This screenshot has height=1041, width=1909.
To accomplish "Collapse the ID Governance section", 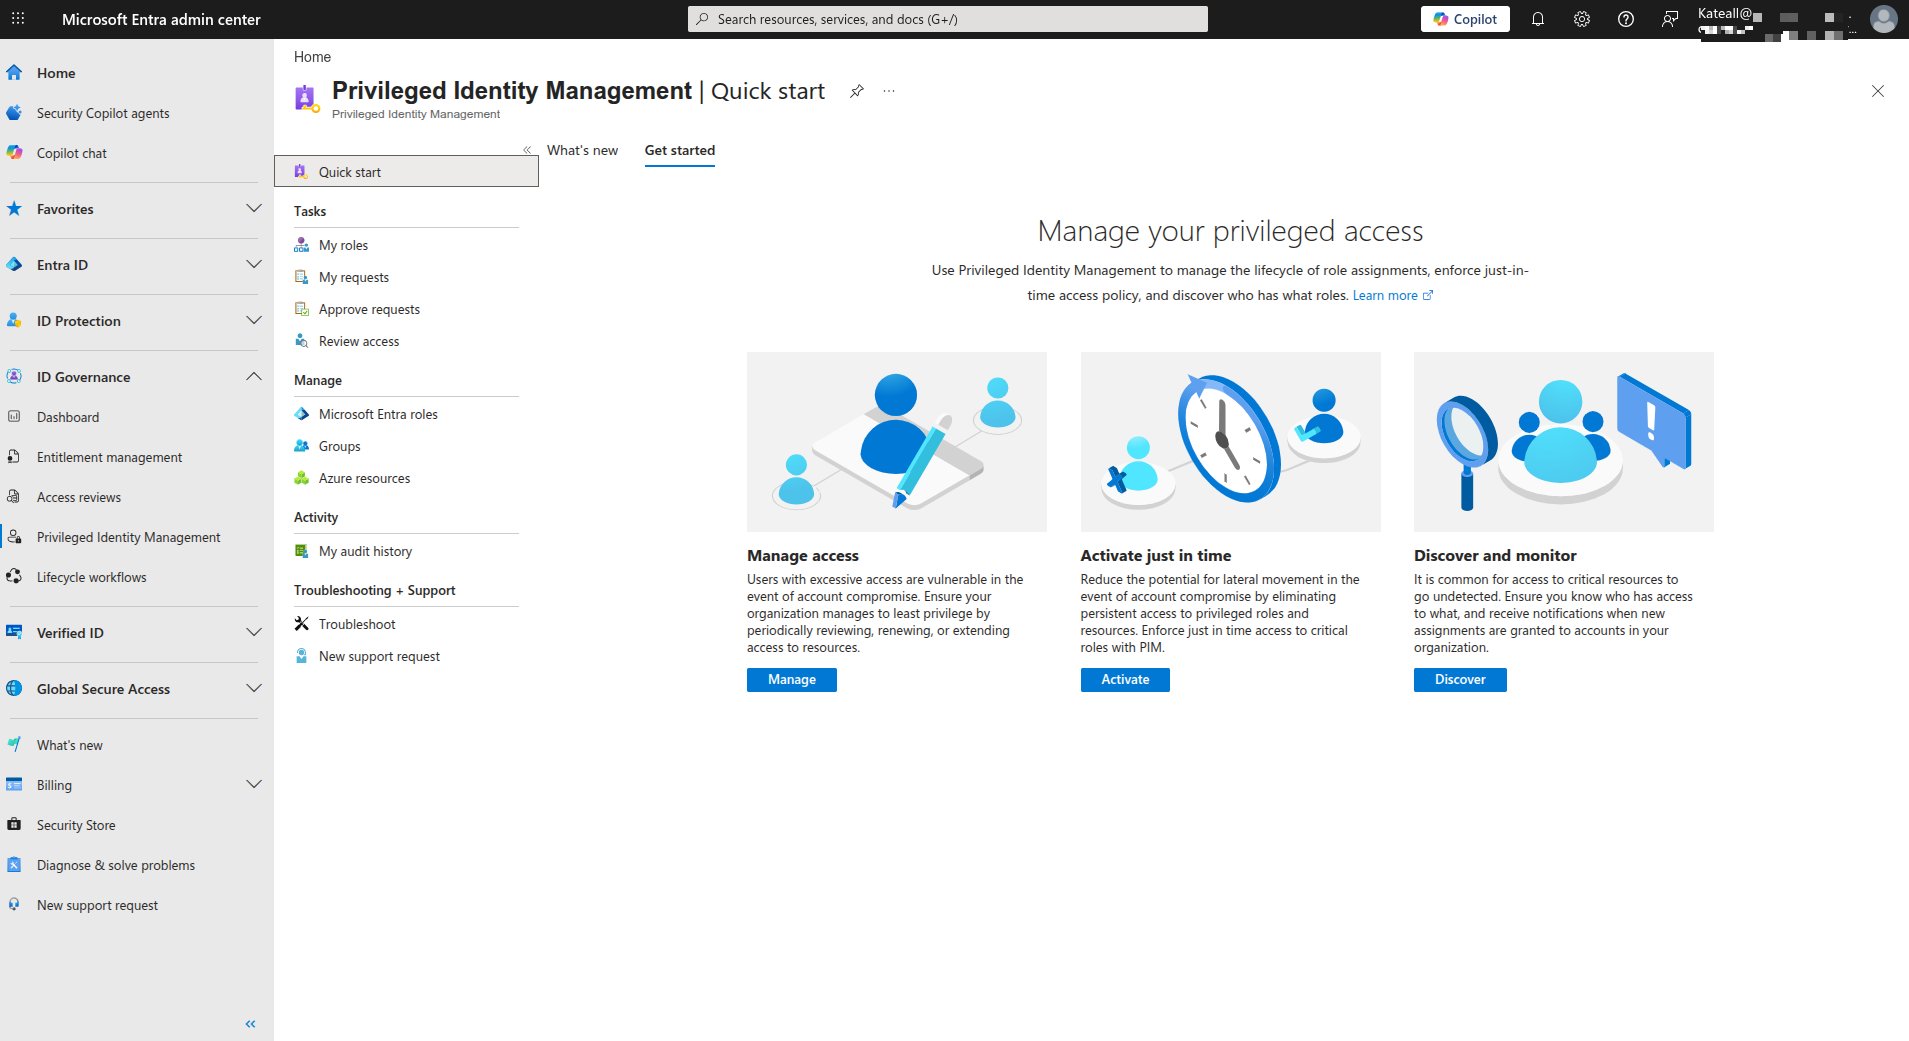I will (x=254, y=377).
